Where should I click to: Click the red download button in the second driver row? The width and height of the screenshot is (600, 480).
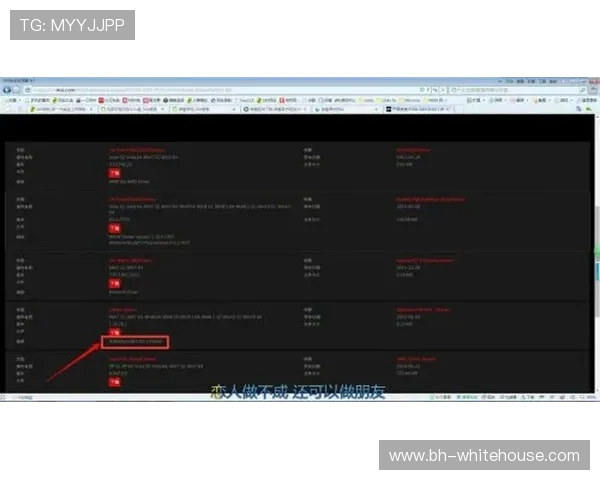(x=113, y=227)
